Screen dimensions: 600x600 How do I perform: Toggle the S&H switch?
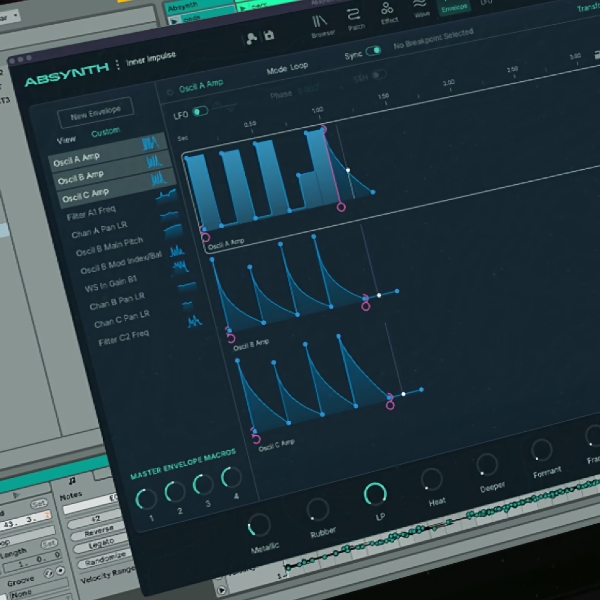[x=379, y=75]
